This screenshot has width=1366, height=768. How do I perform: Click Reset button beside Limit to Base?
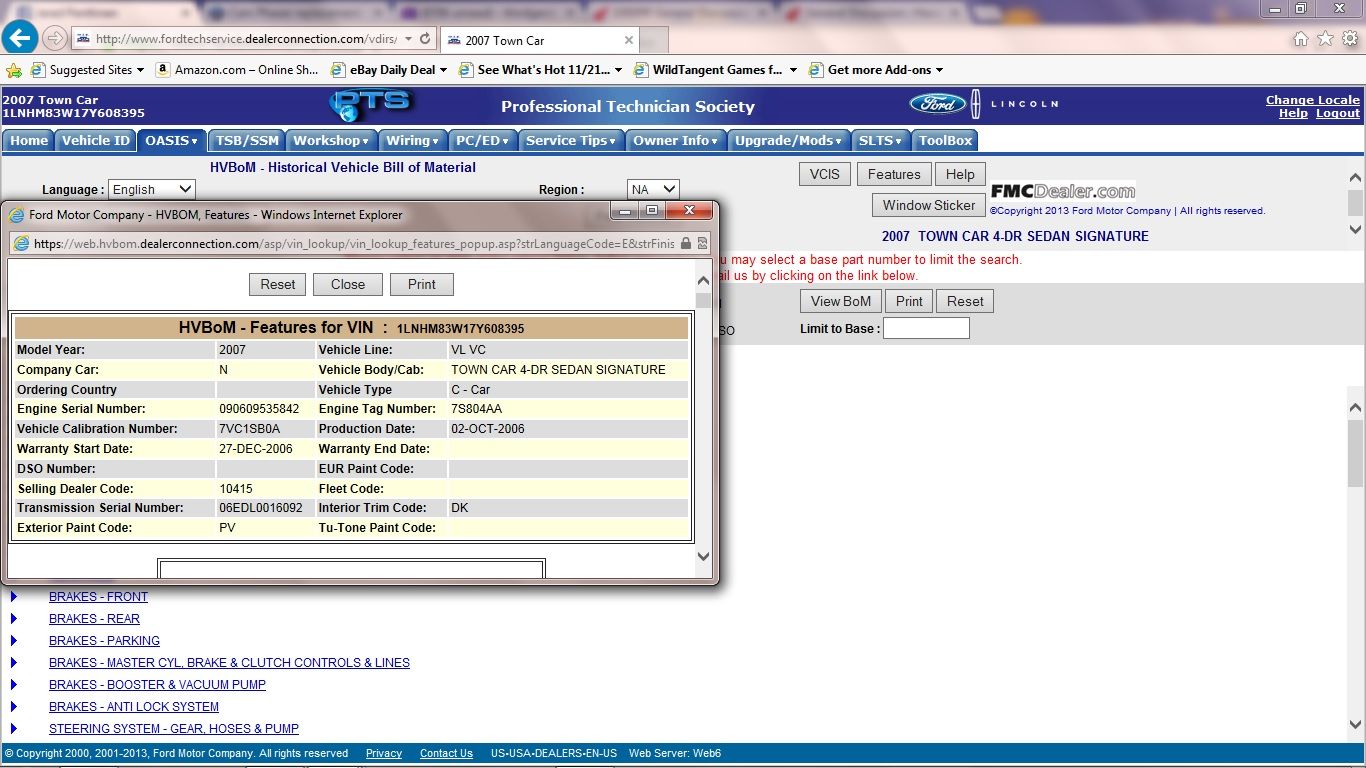965,301
